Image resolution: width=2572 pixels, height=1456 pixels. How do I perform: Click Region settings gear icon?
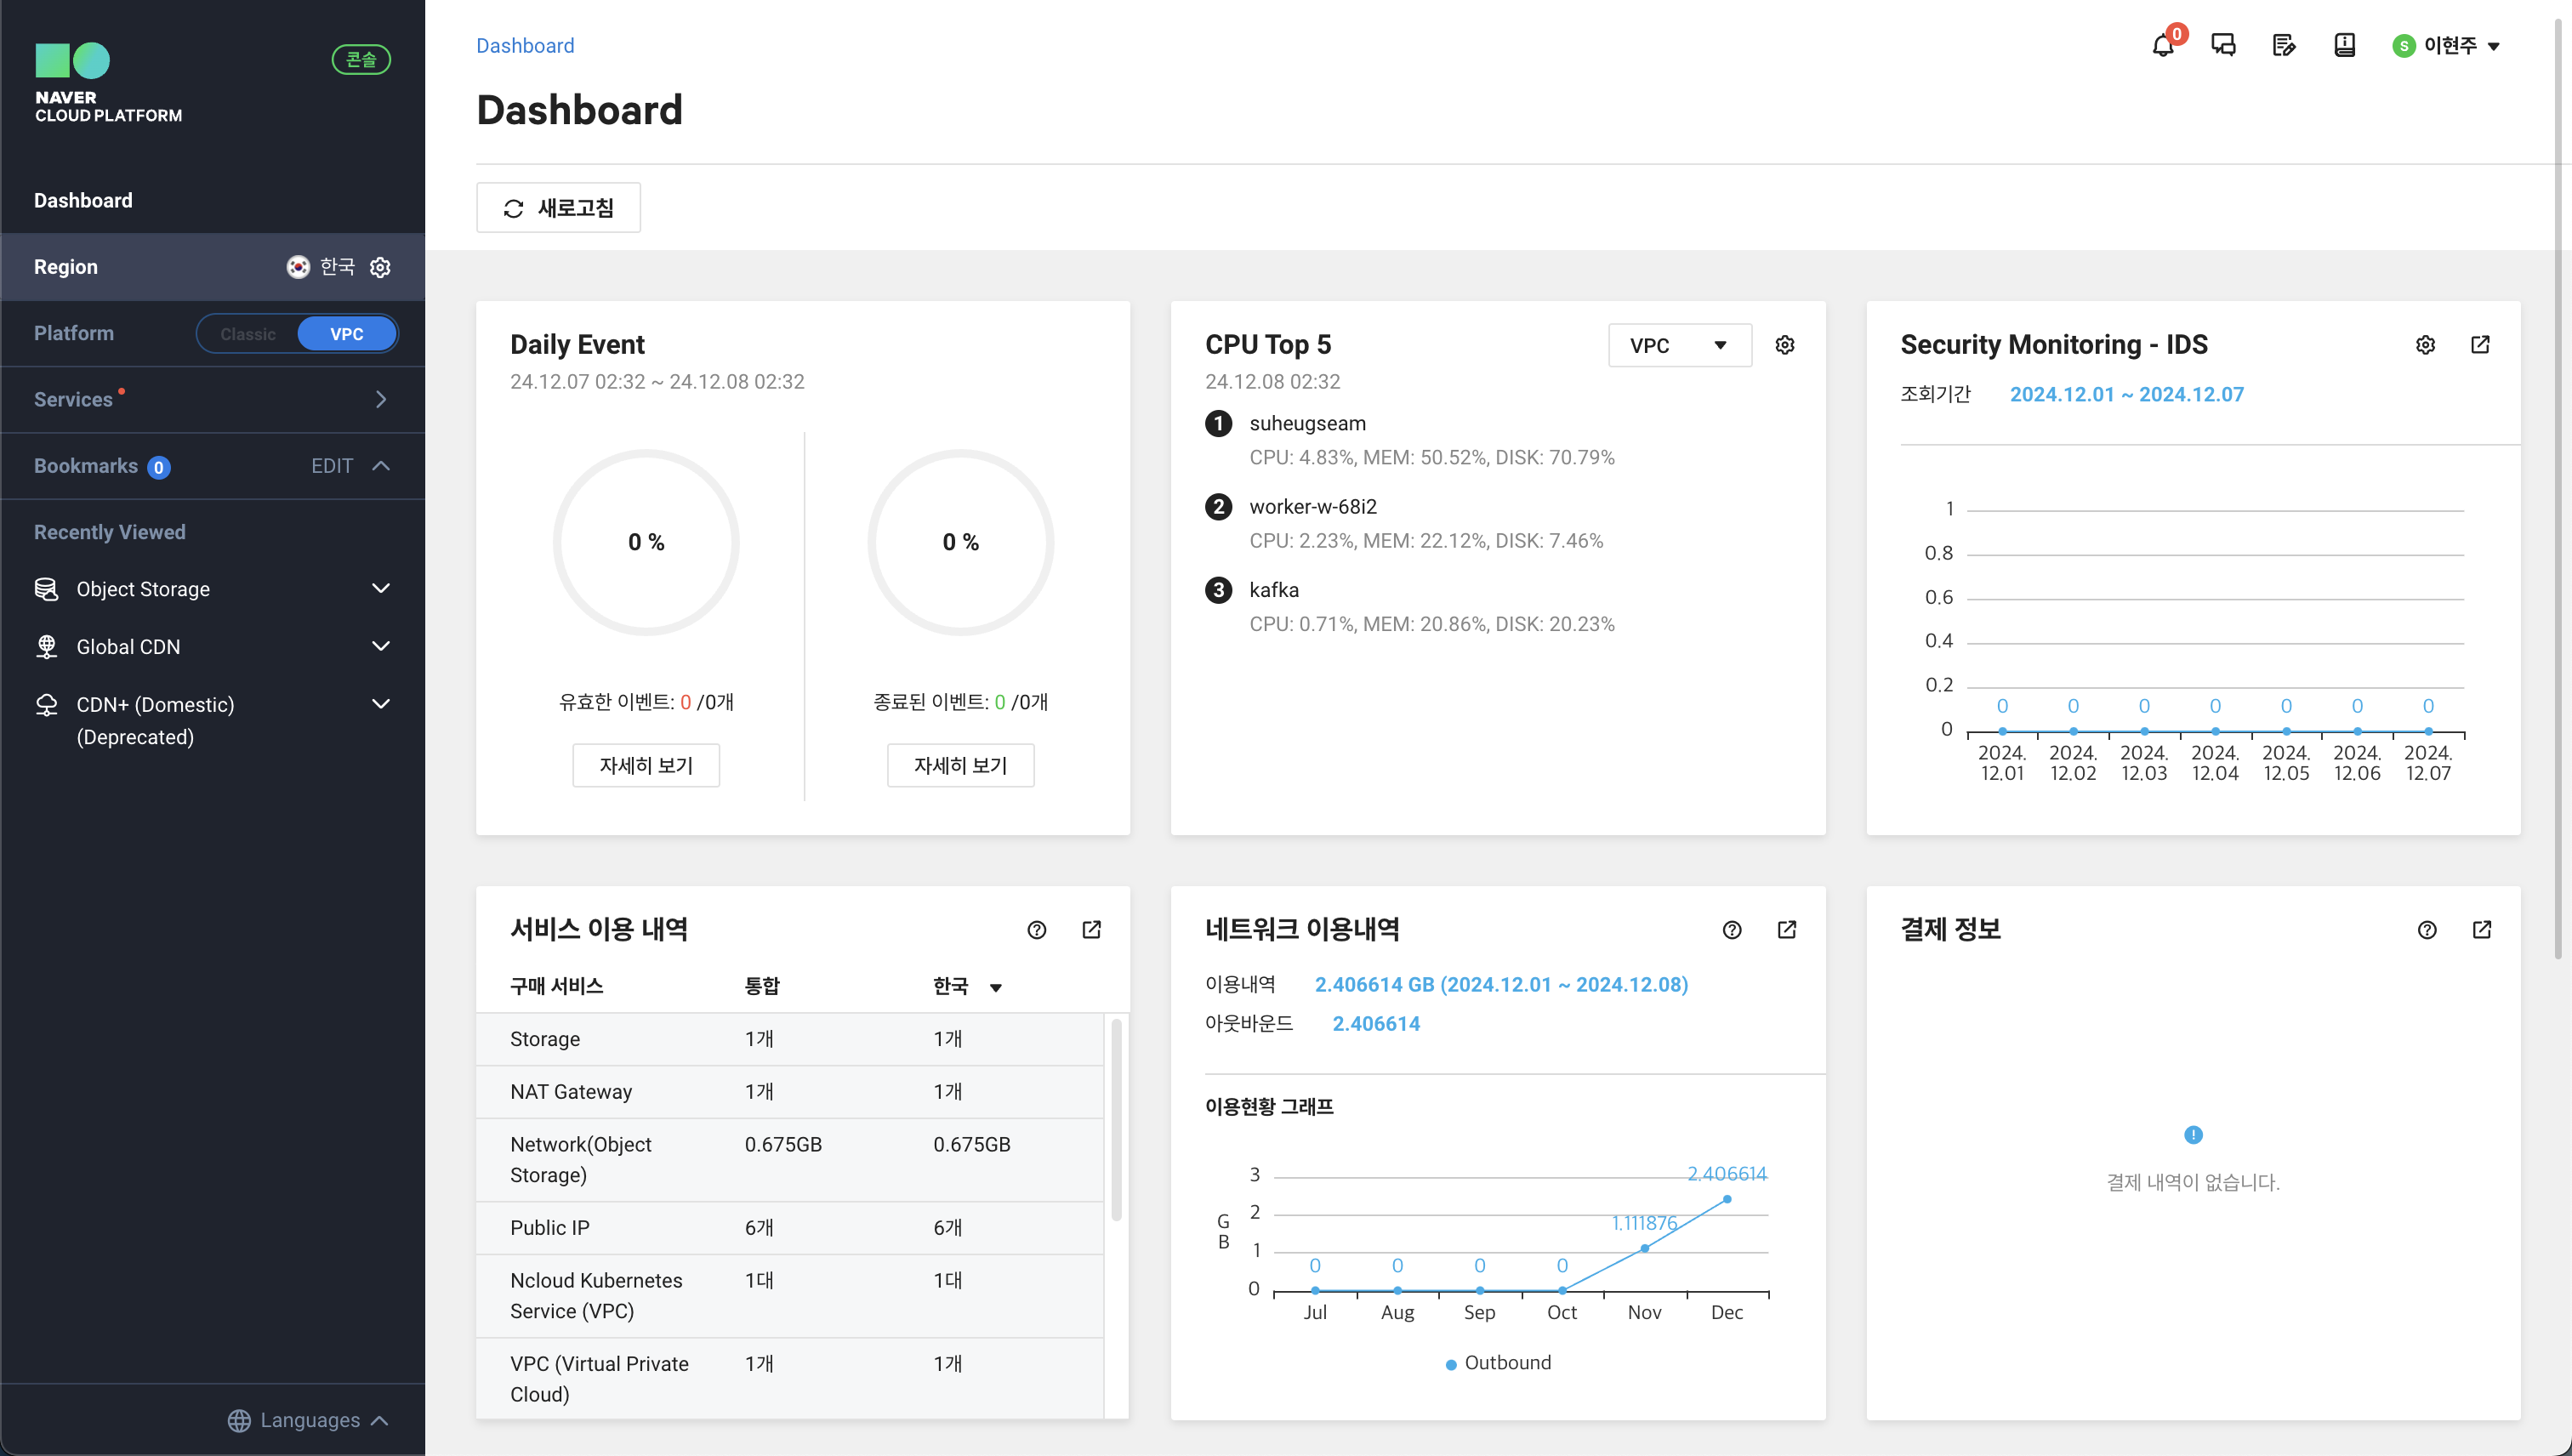pos(380,267)
